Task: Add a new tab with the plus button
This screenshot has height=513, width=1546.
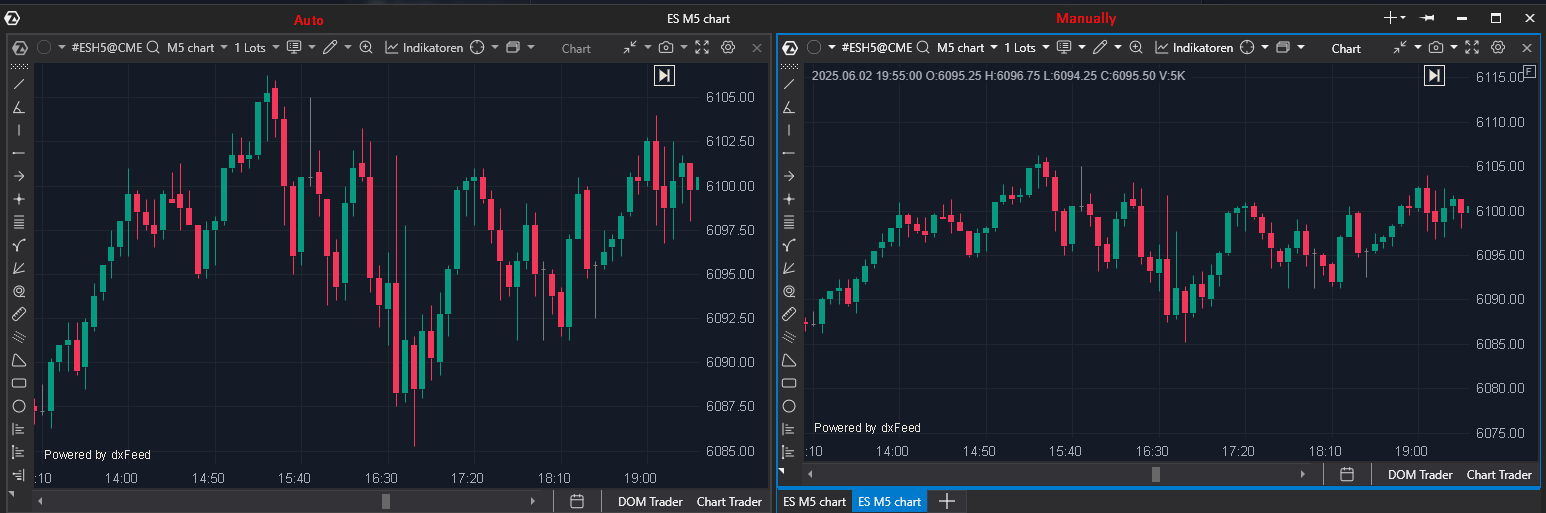Action: pyautogui.click(x=946, y=501)
